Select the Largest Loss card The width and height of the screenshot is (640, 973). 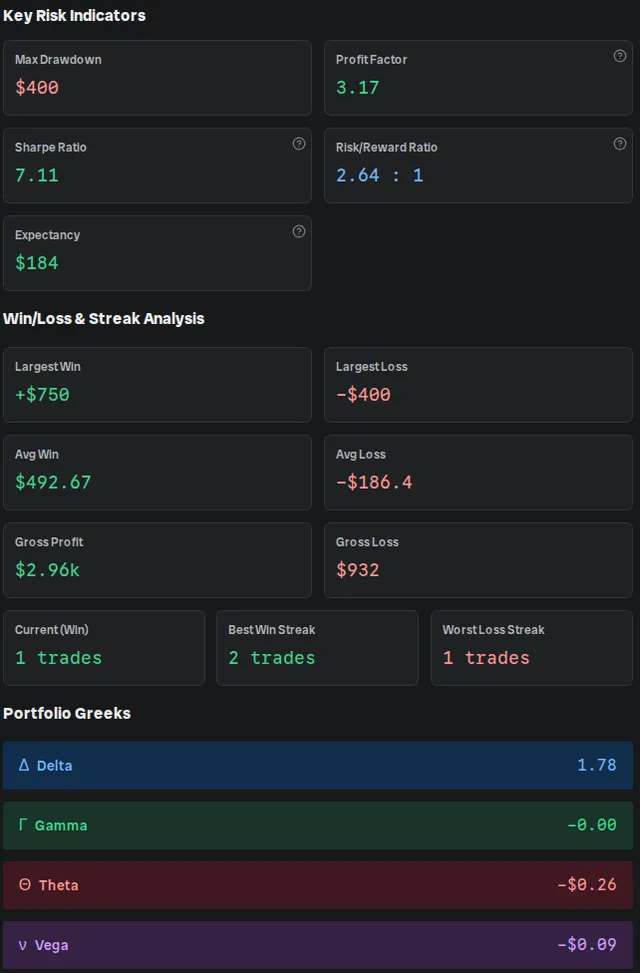tap(478, 385)
